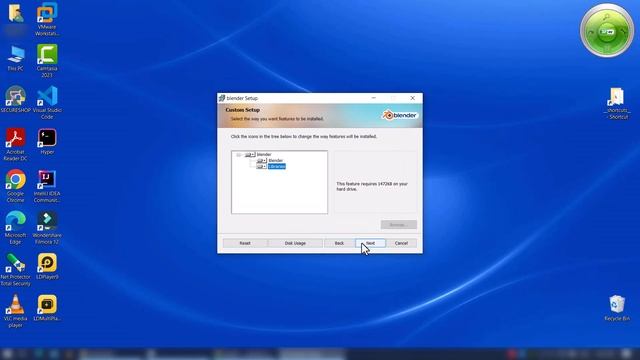Launch the LDPlayer9 desktop shortcut

coord(47,266)
